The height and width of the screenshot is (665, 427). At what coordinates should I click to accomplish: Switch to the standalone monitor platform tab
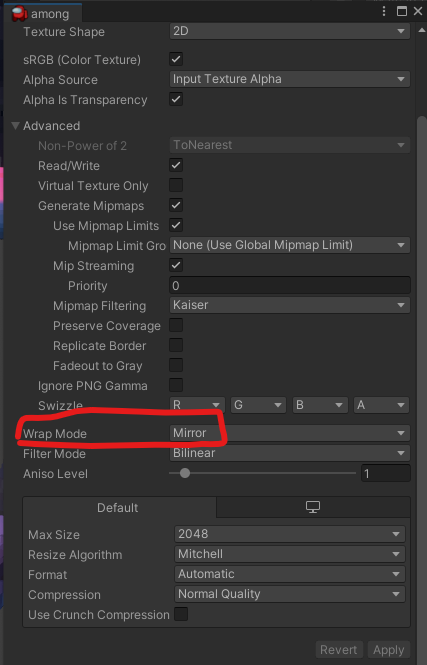313,507
